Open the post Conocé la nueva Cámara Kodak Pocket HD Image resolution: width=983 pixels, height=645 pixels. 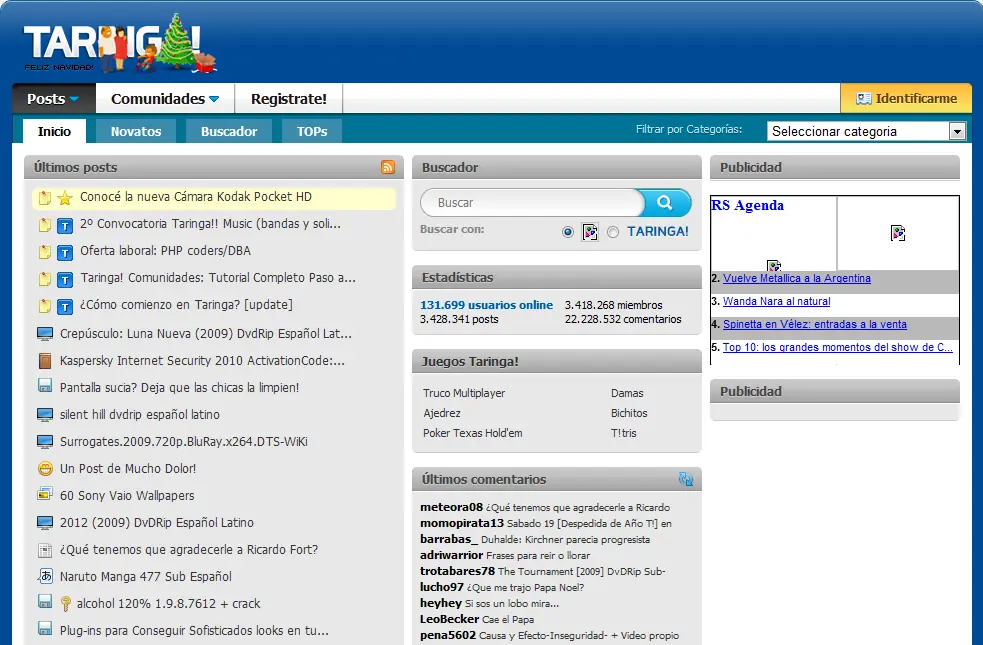(196, 197)
